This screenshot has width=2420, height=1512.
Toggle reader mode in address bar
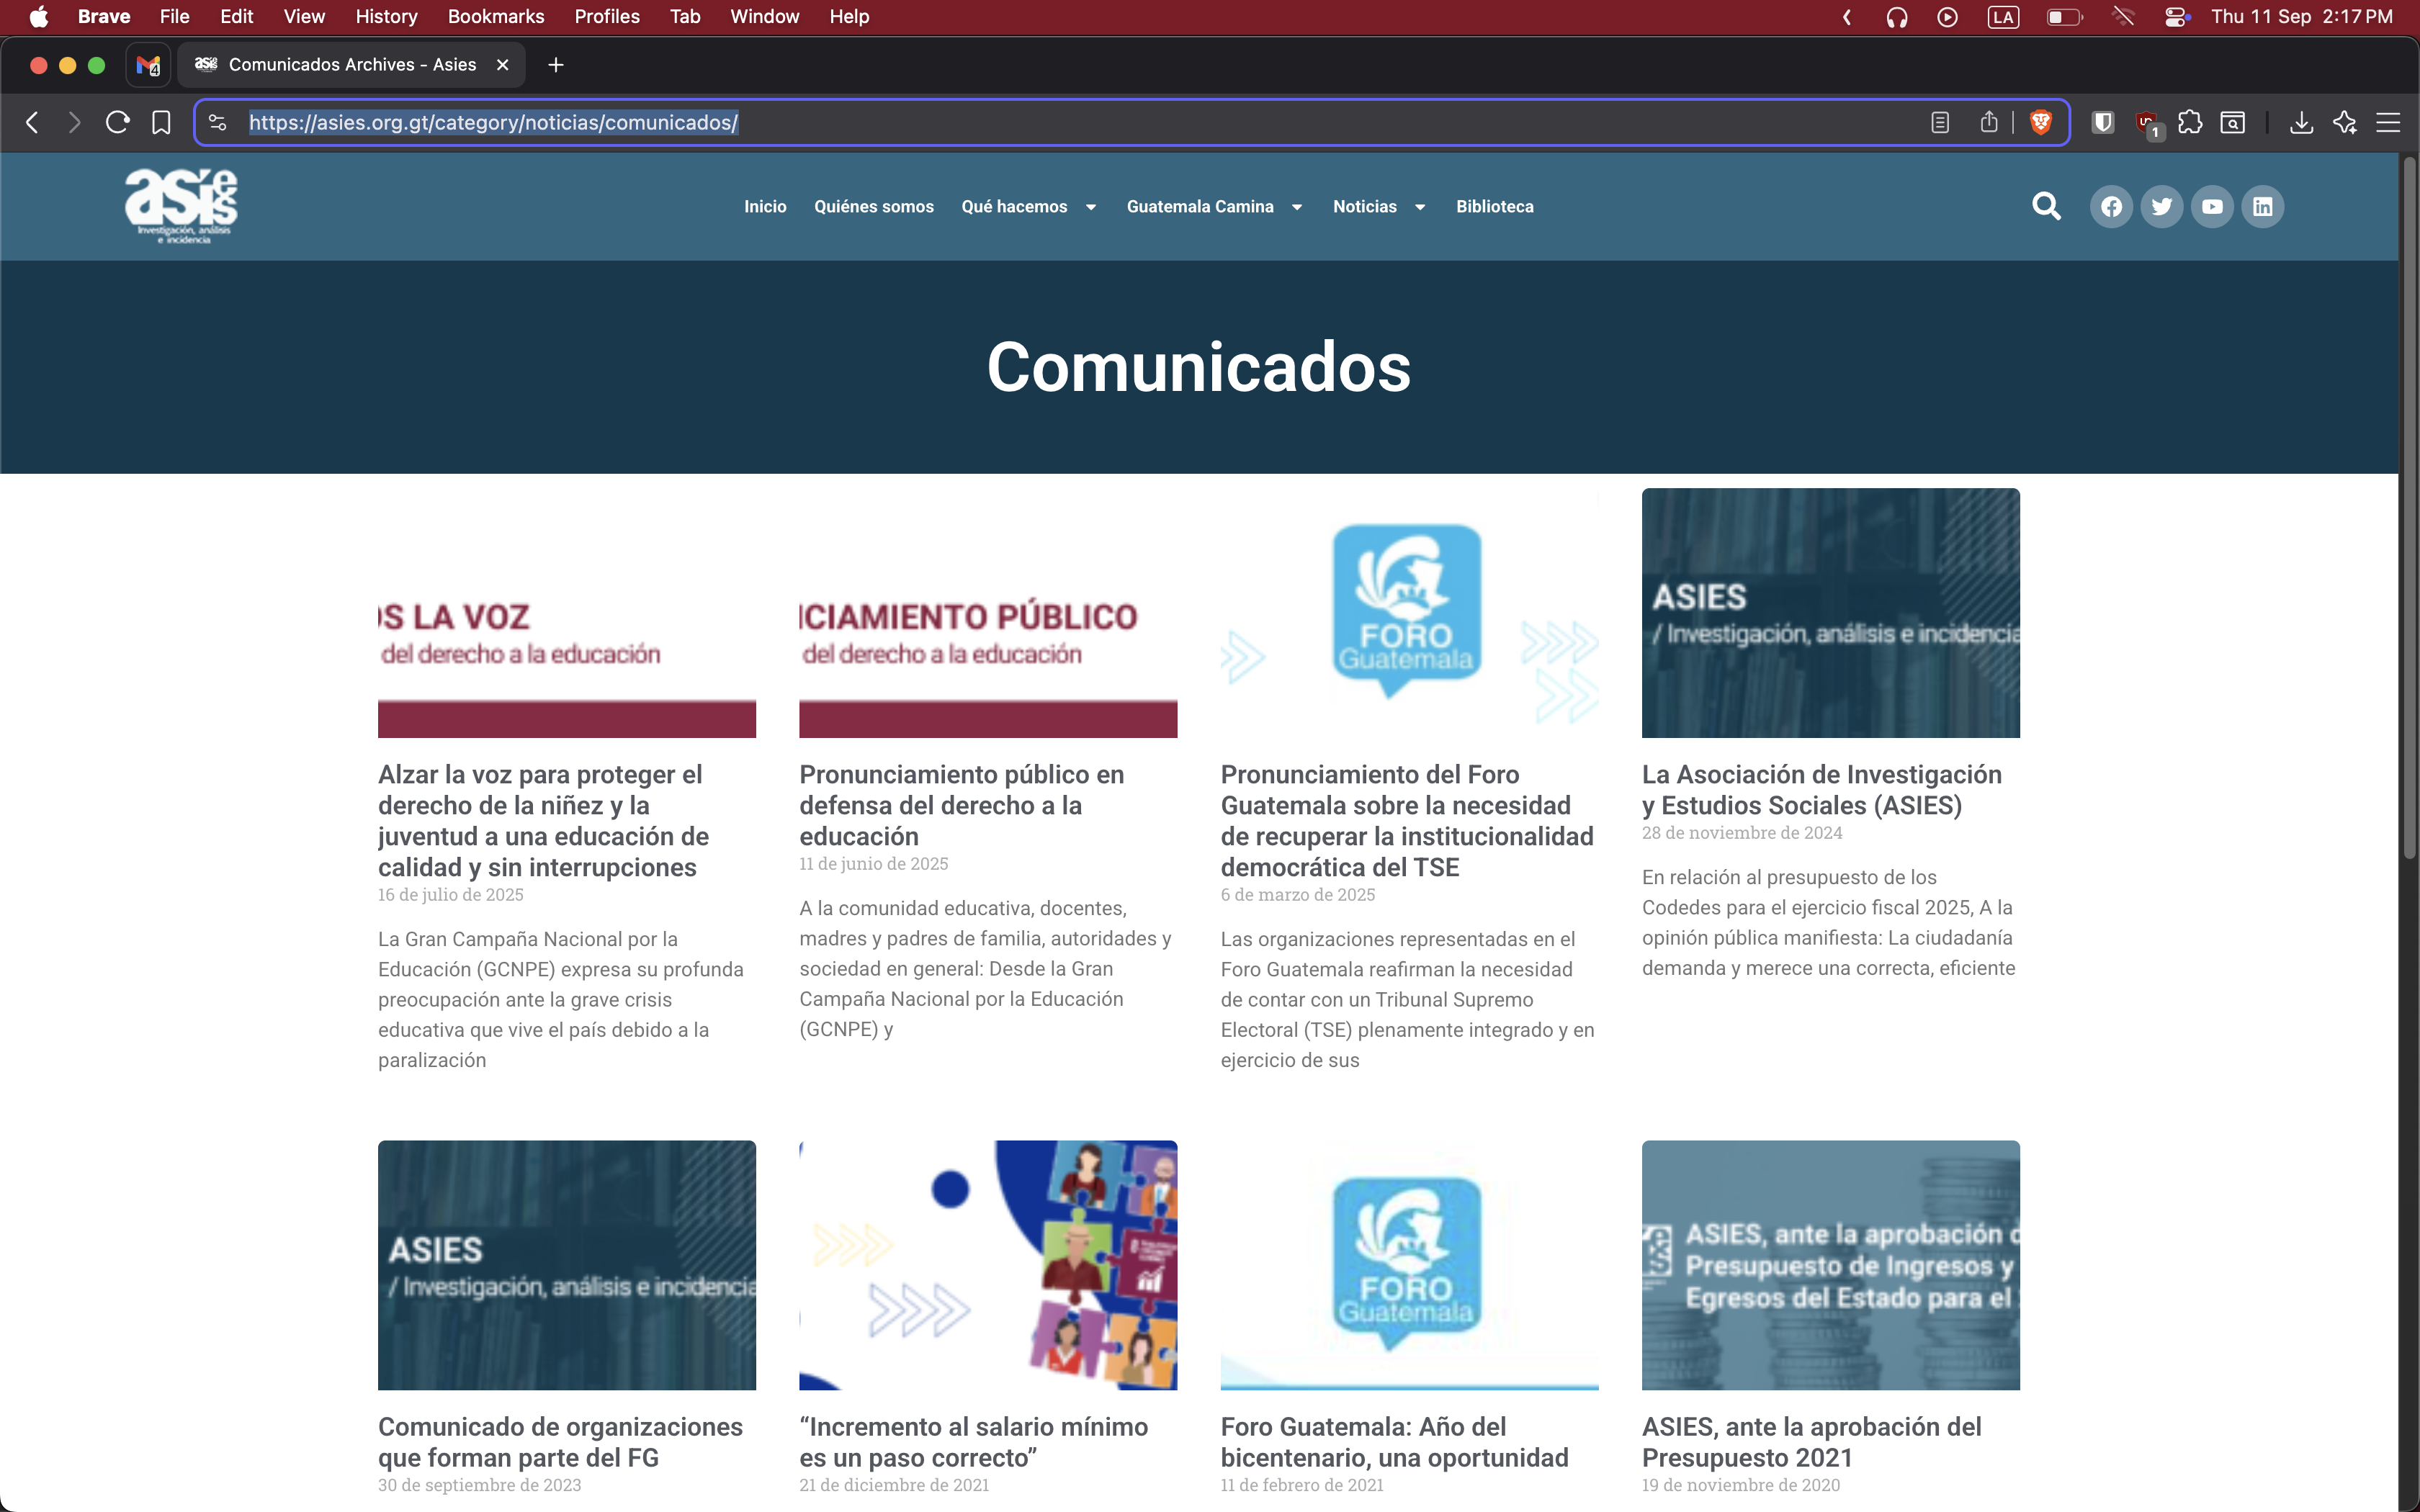tap(1940, 122)
